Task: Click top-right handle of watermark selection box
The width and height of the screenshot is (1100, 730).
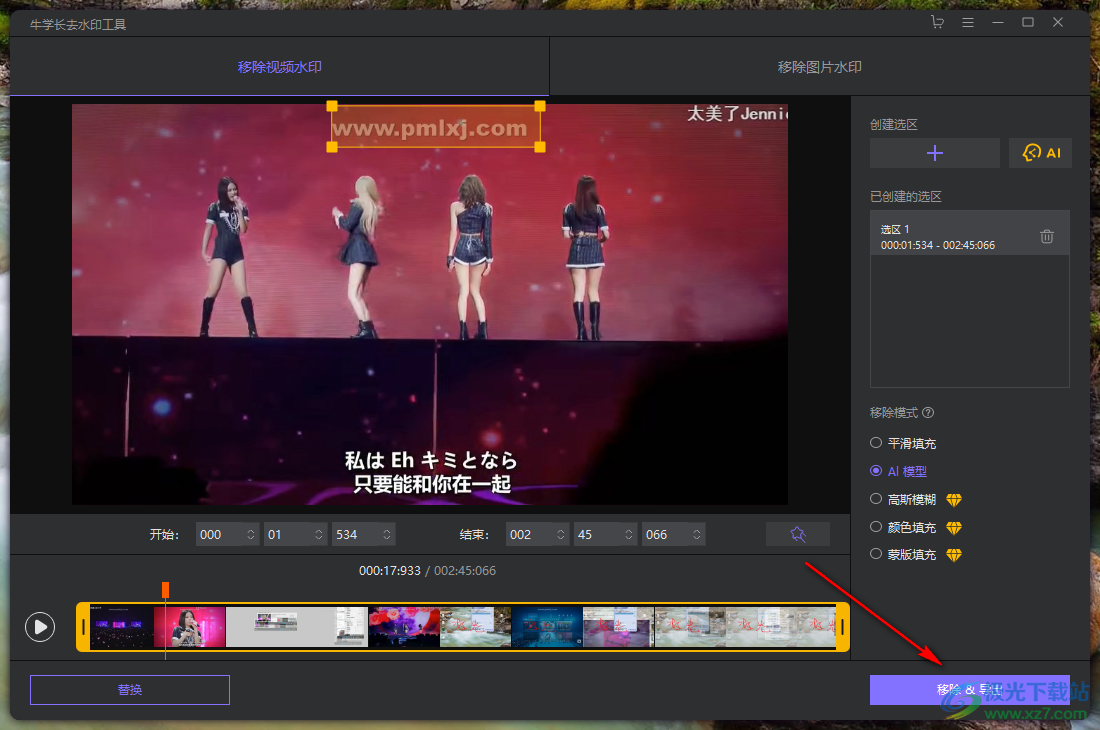Action: pos(540,107)
